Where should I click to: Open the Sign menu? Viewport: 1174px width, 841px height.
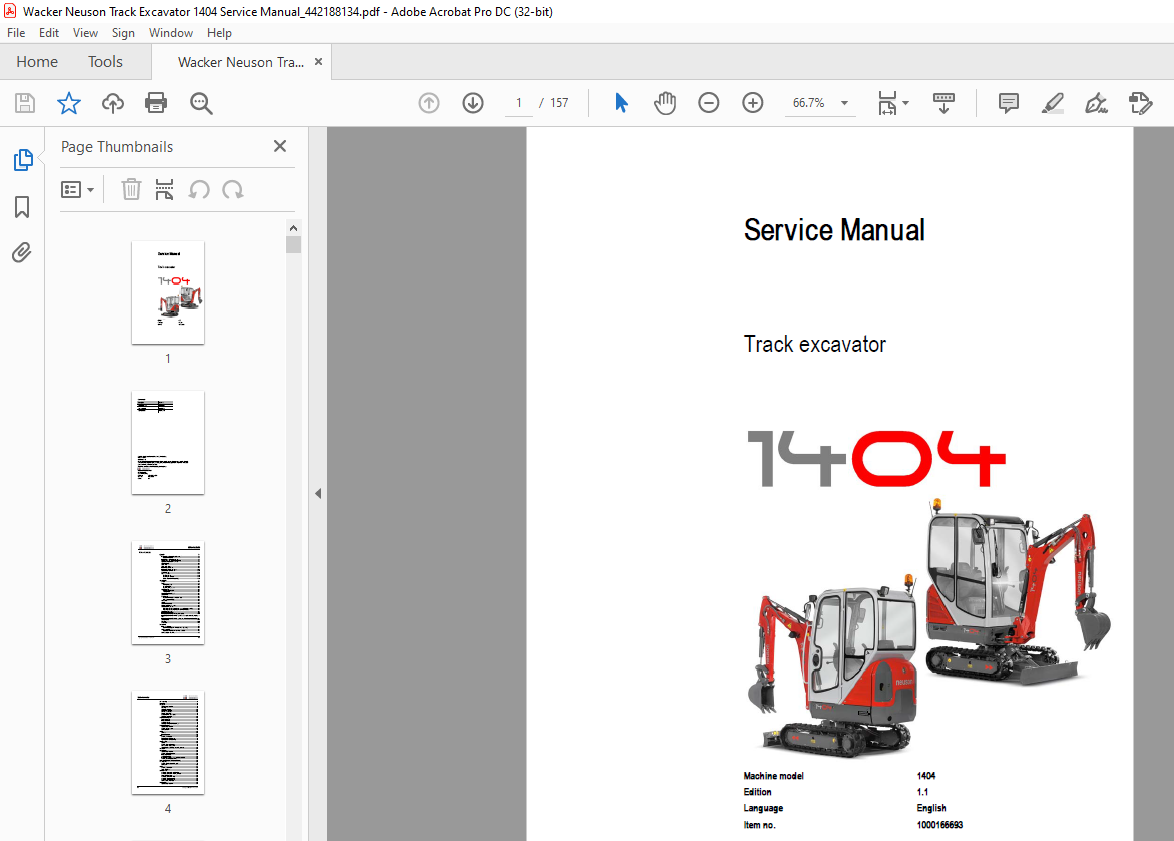[123, 33]
